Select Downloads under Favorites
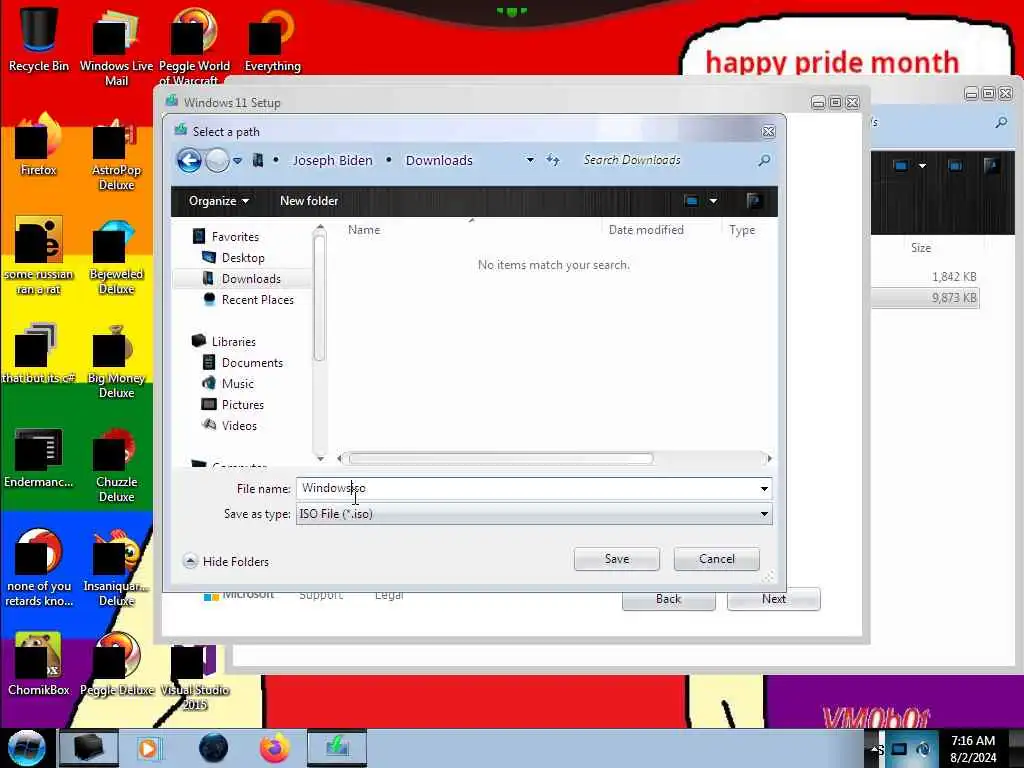The width and height of the screenshot is (1024, 768). [x=251, y=279]
